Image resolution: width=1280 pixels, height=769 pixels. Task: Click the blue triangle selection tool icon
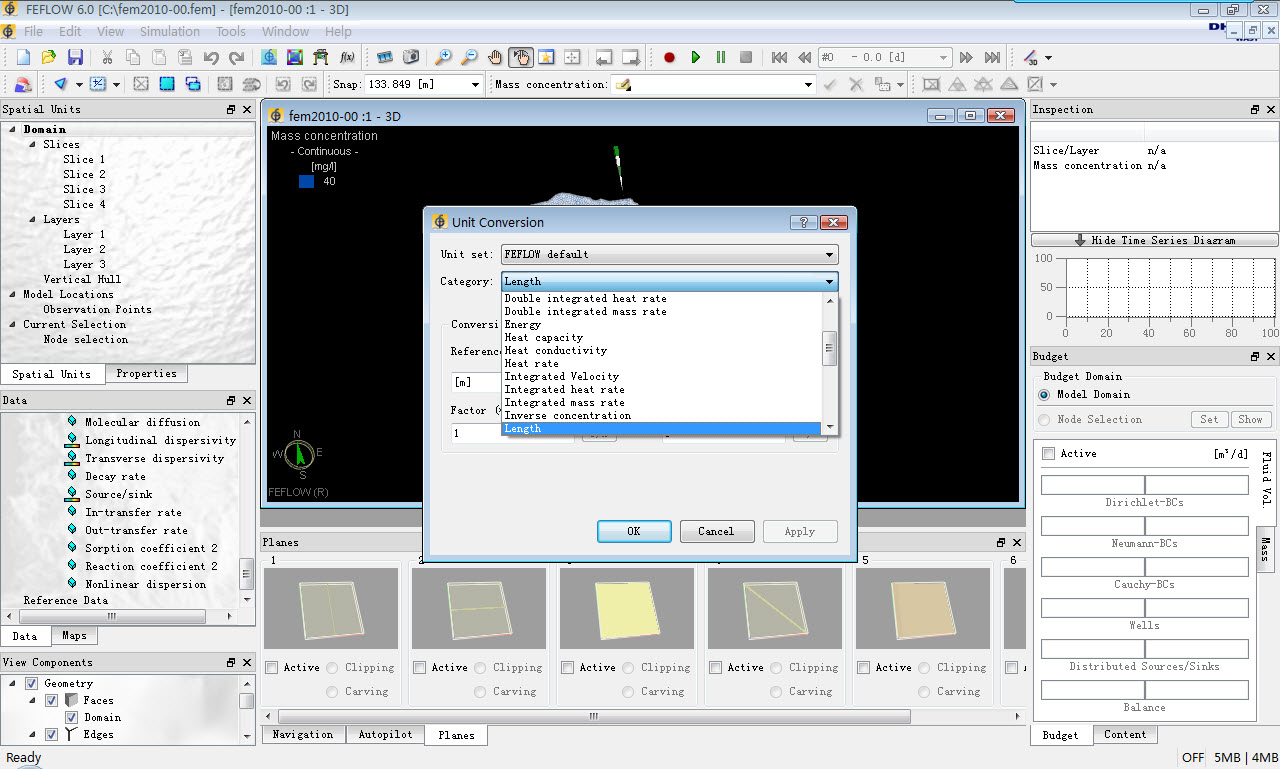point(61,84)
